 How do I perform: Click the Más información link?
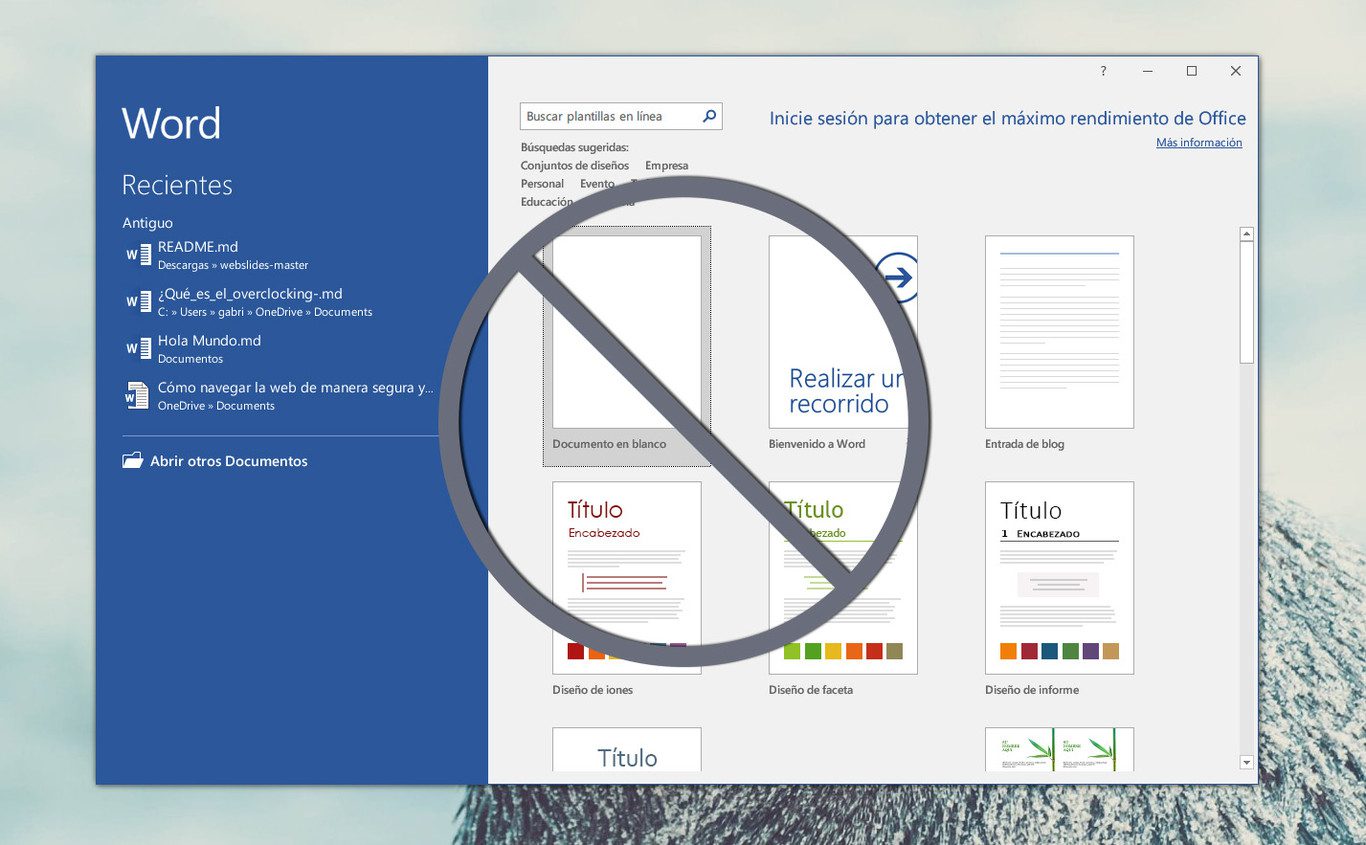click(1199, 142)
